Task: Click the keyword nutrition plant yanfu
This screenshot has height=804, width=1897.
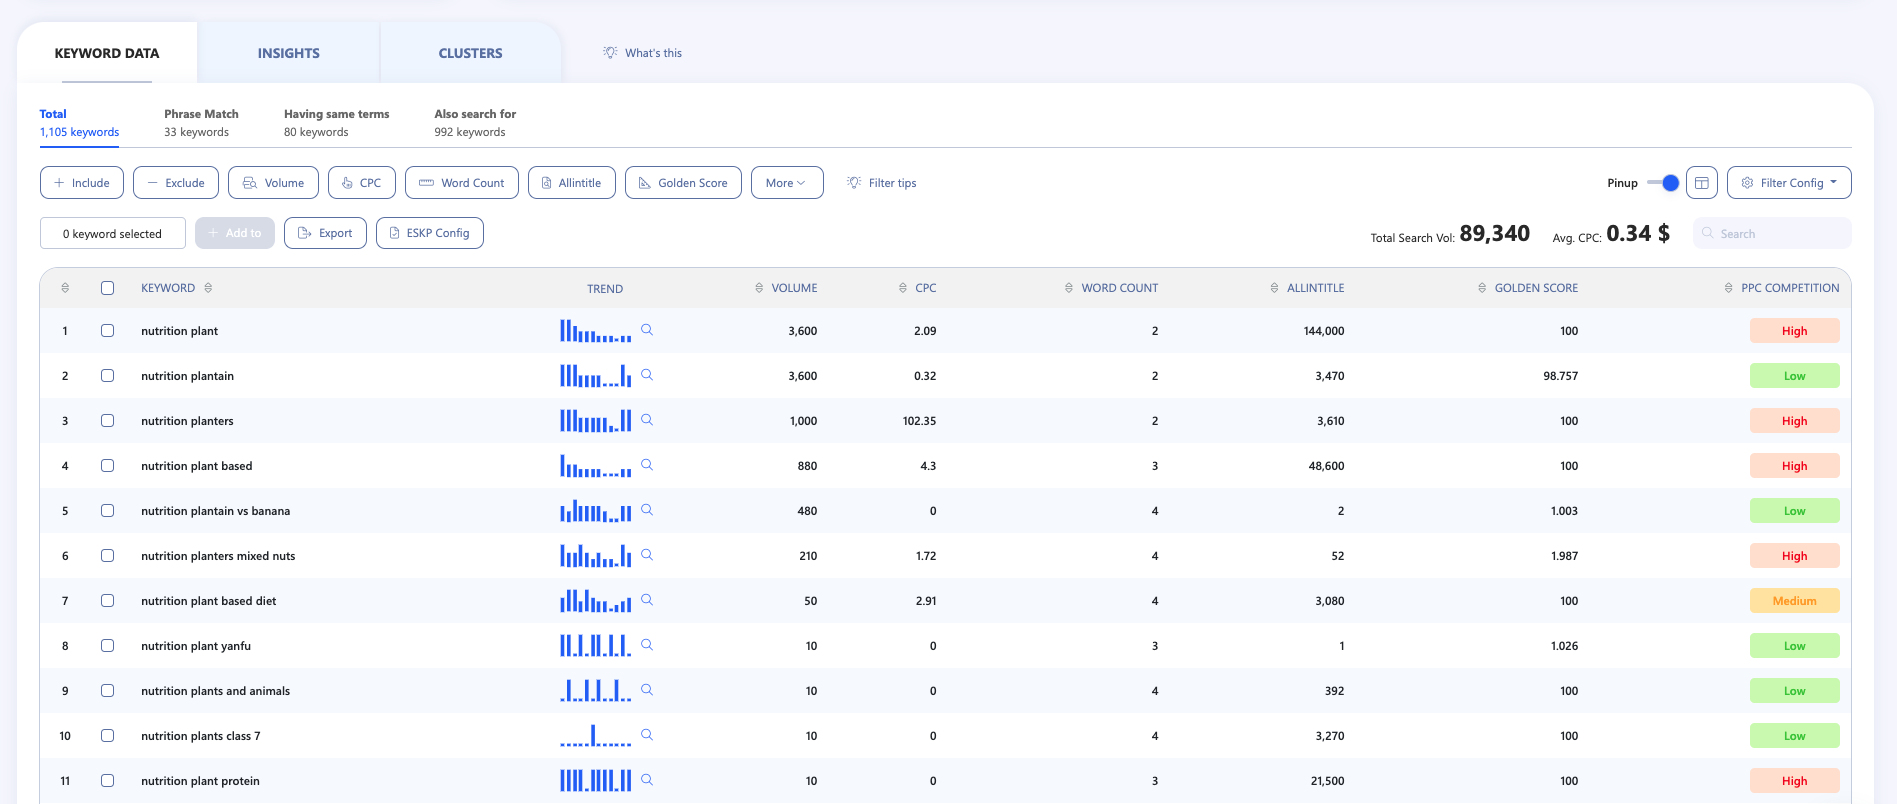Action: (x=196, y=646)
